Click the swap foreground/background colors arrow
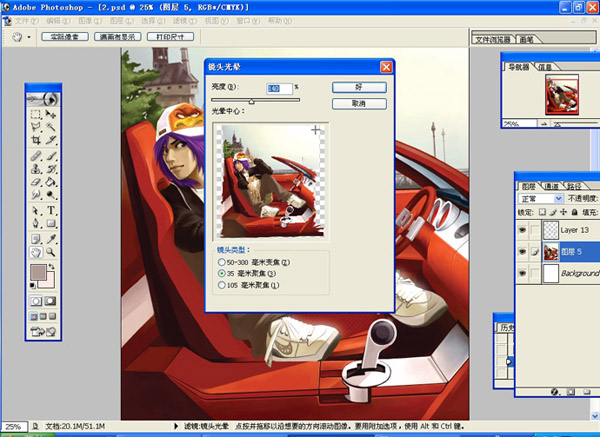This screenshot has height=437, width=600. [51, 266]
